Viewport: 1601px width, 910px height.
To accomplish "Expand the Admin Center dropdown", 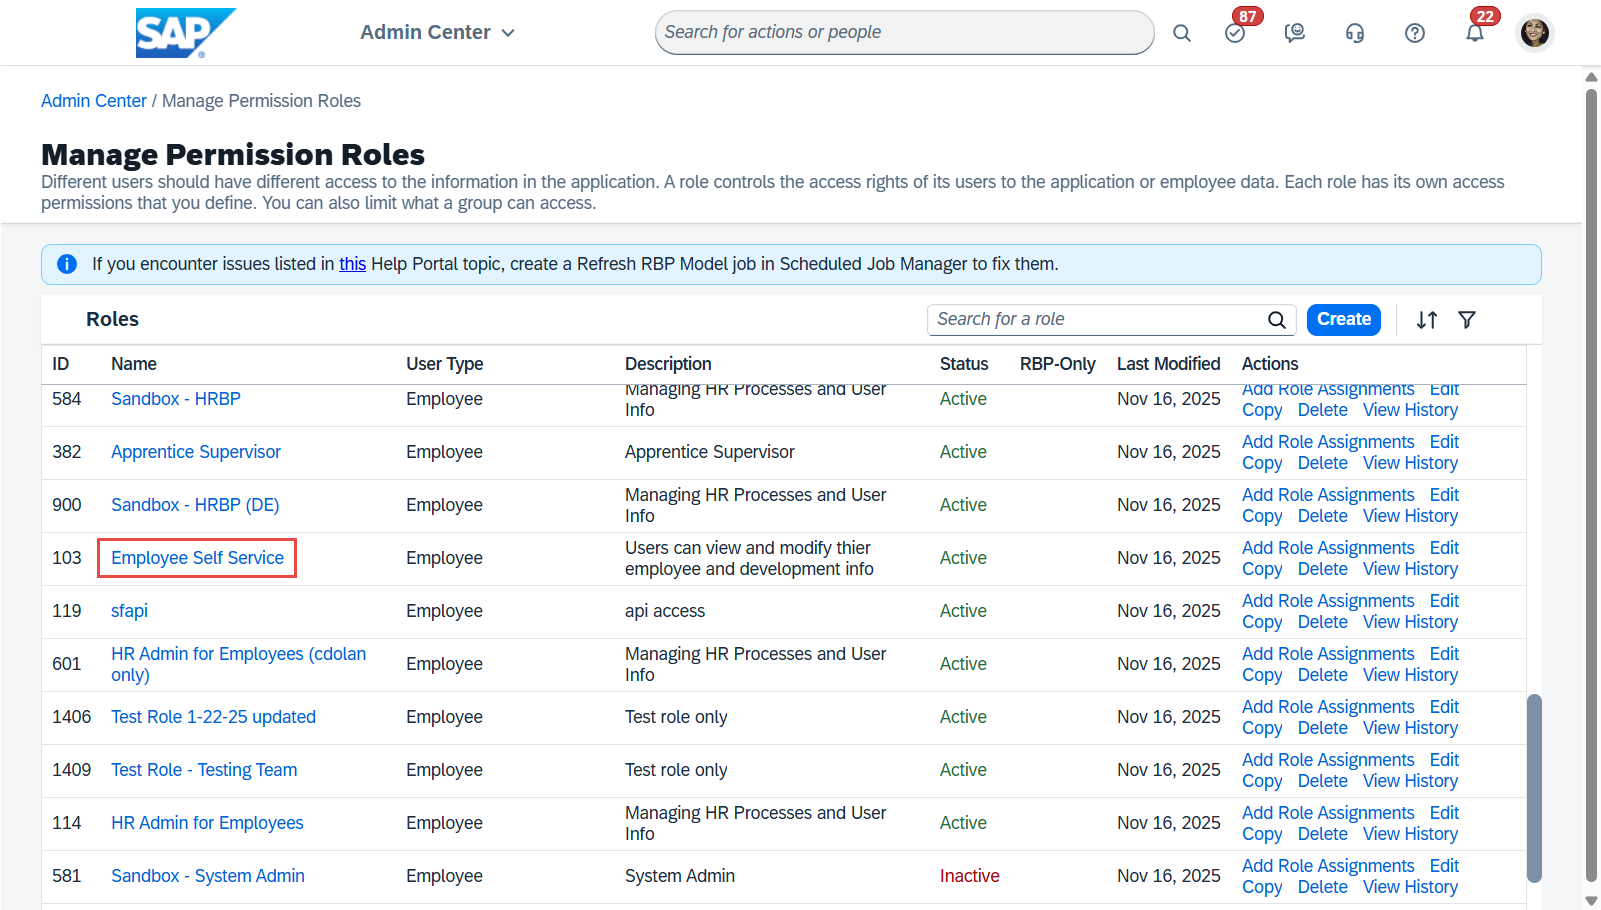I will 437,33.
